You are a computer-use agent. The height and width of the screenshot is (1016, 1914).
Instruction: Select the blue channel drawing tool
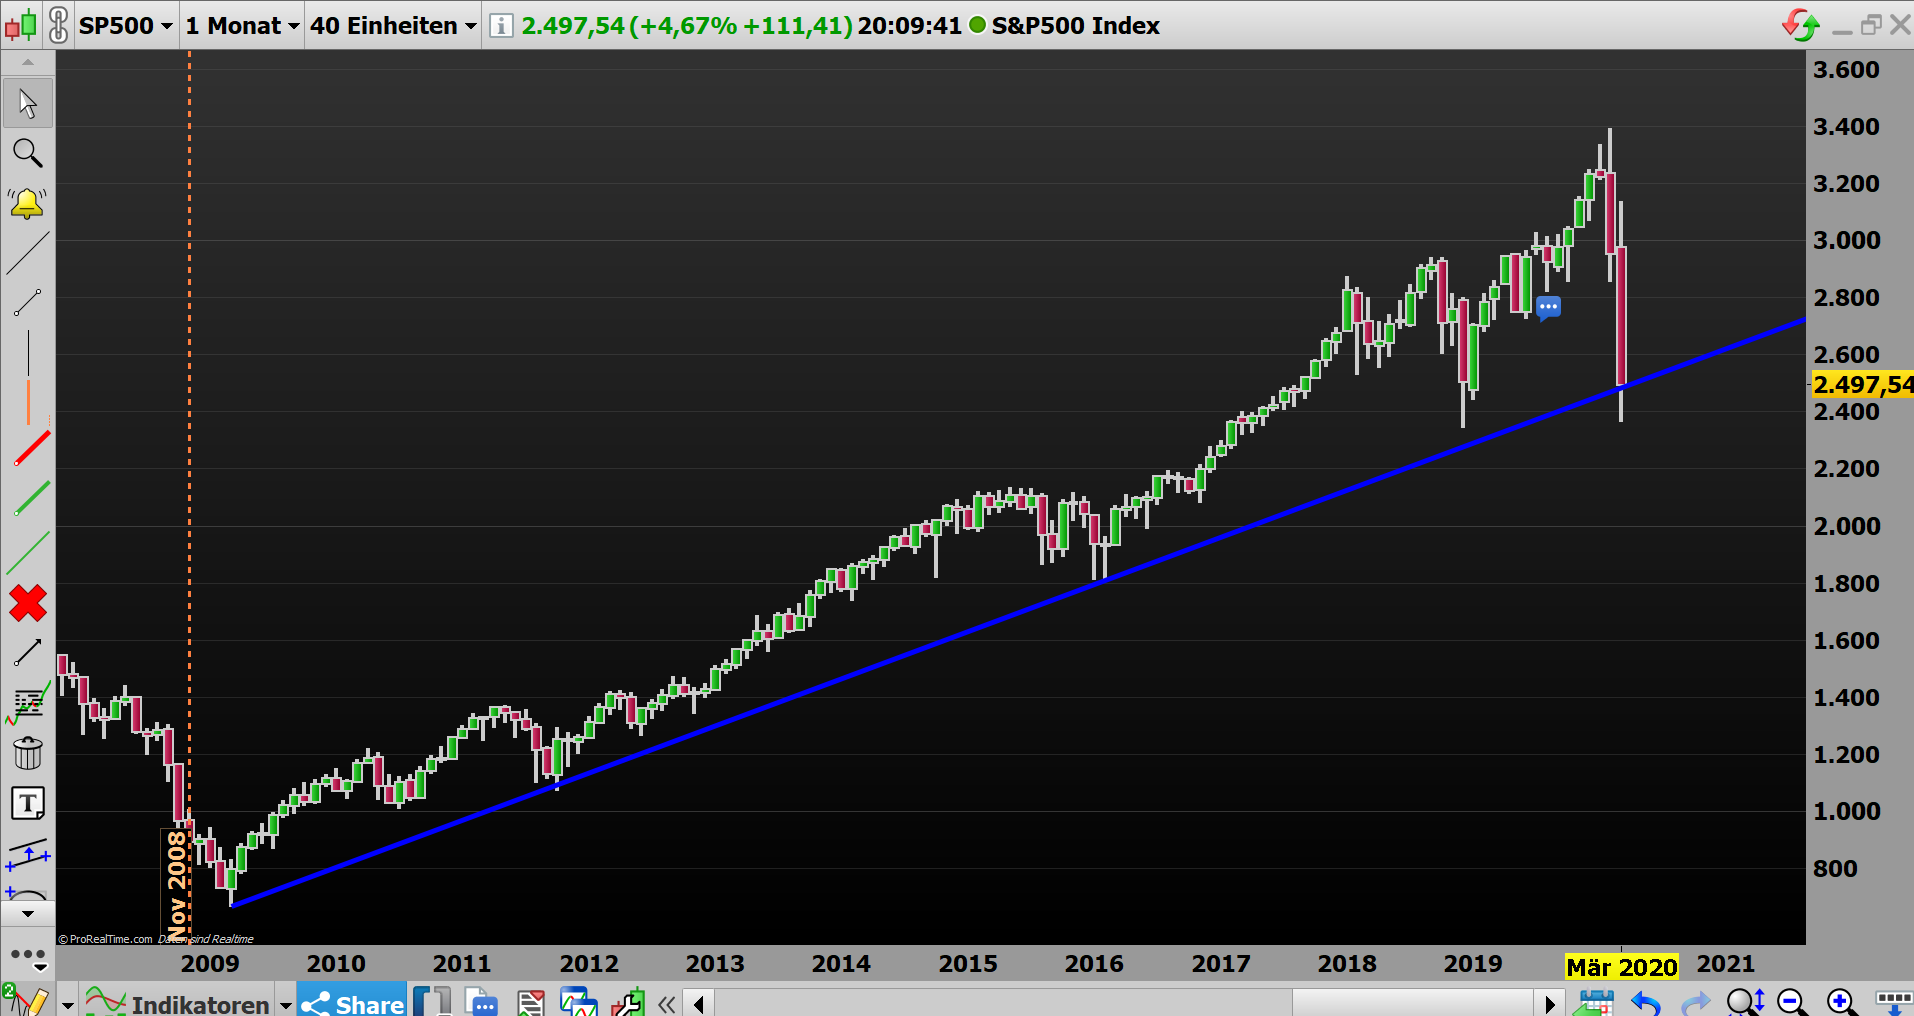pos(28,855)
